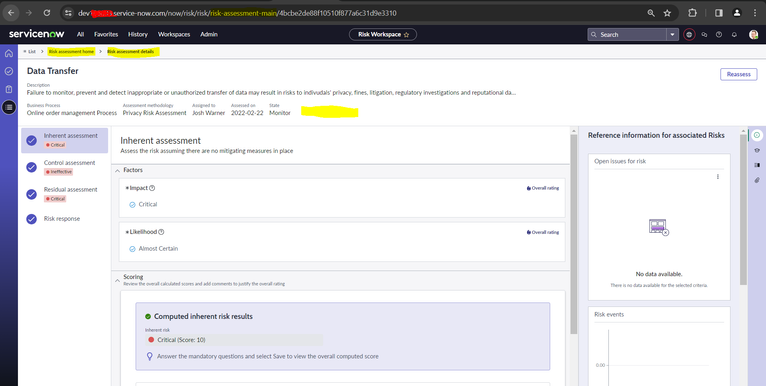This screenshot has height=386, width=766.
Task: Collapse the Factors section
Action: click(117, 171)
